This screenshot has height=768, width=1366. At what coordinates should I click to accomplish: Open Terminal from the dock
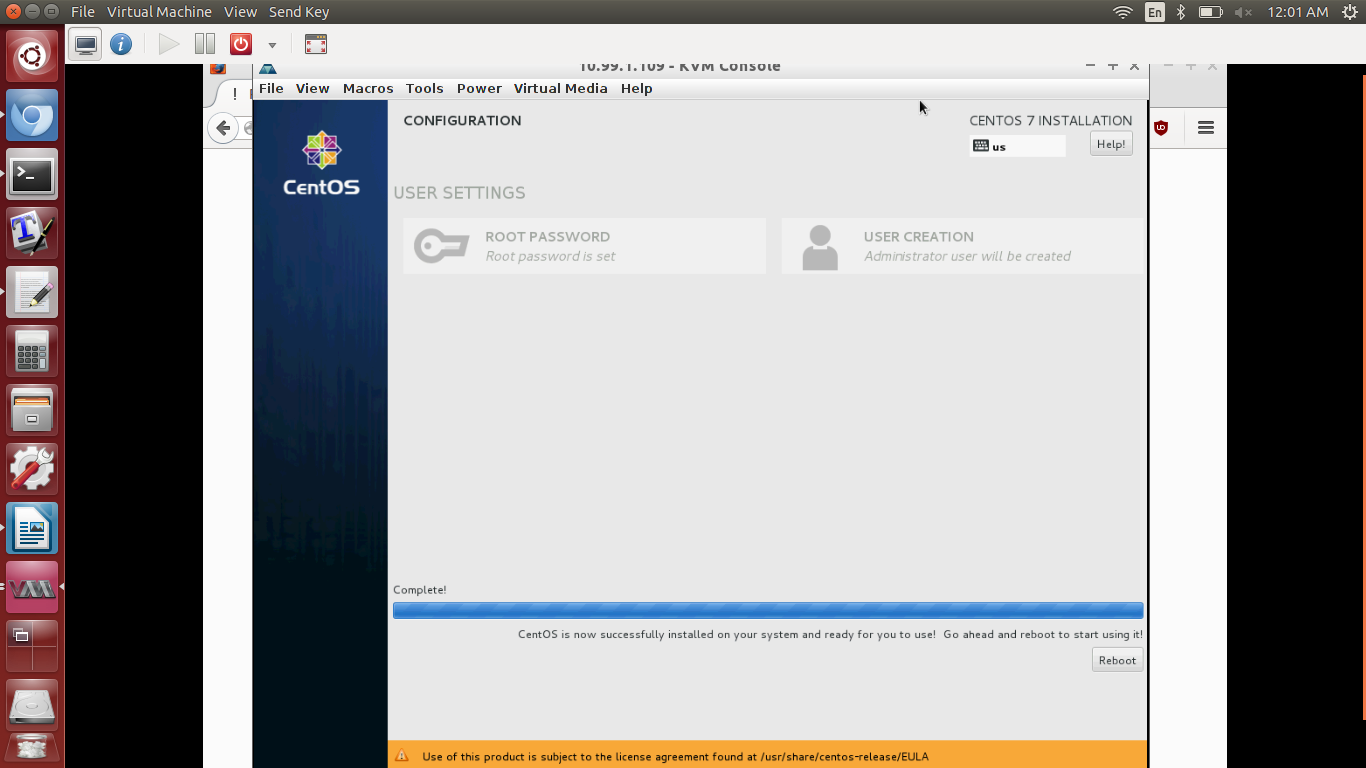pyautogui.click(x=32, y=175)
